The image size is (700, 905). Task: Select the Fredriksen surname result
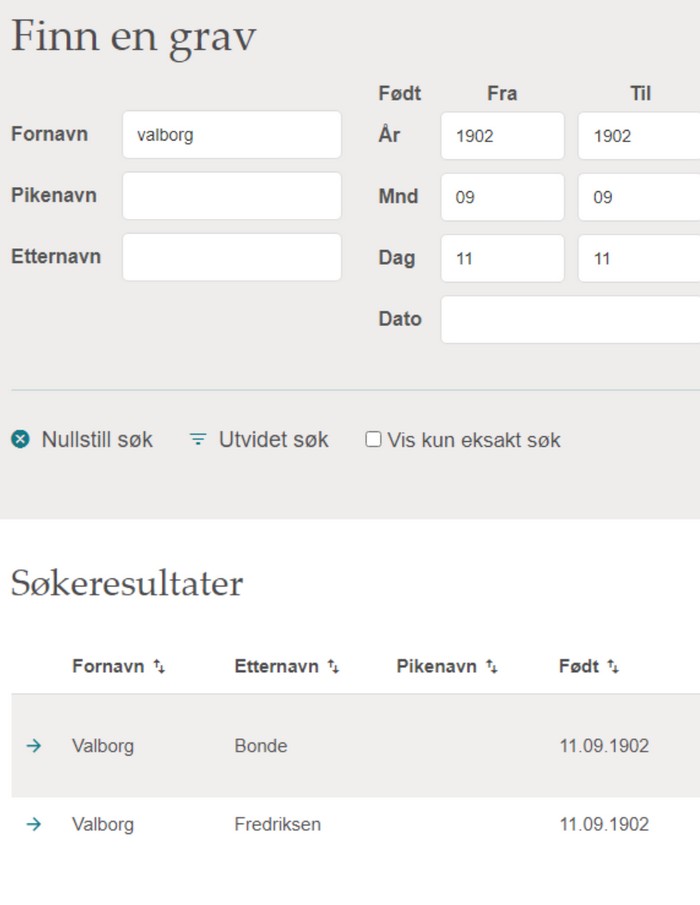278,824
